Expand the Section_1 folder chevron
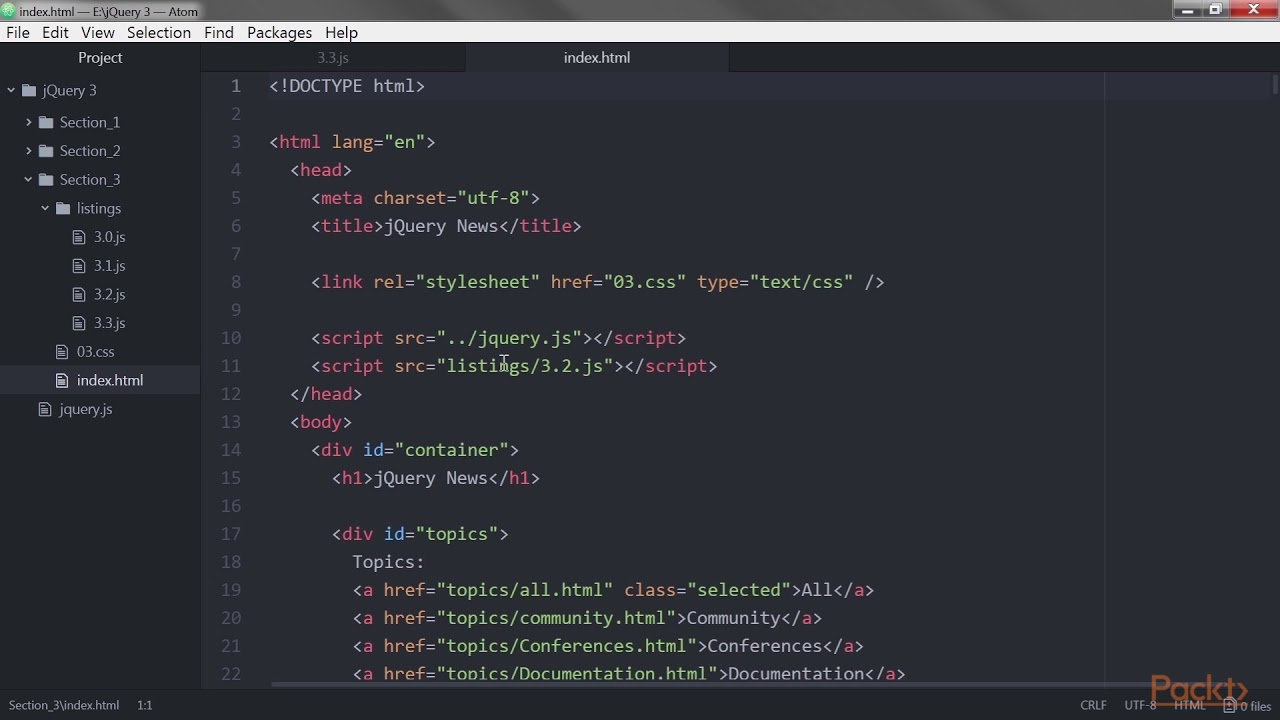 29,122
